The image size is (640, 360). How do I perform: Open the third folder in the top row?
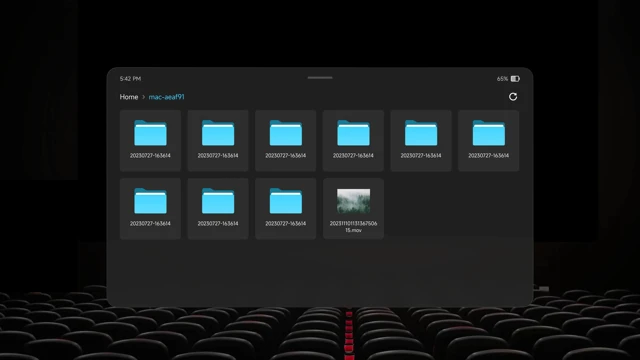click(x=286, y=140)
